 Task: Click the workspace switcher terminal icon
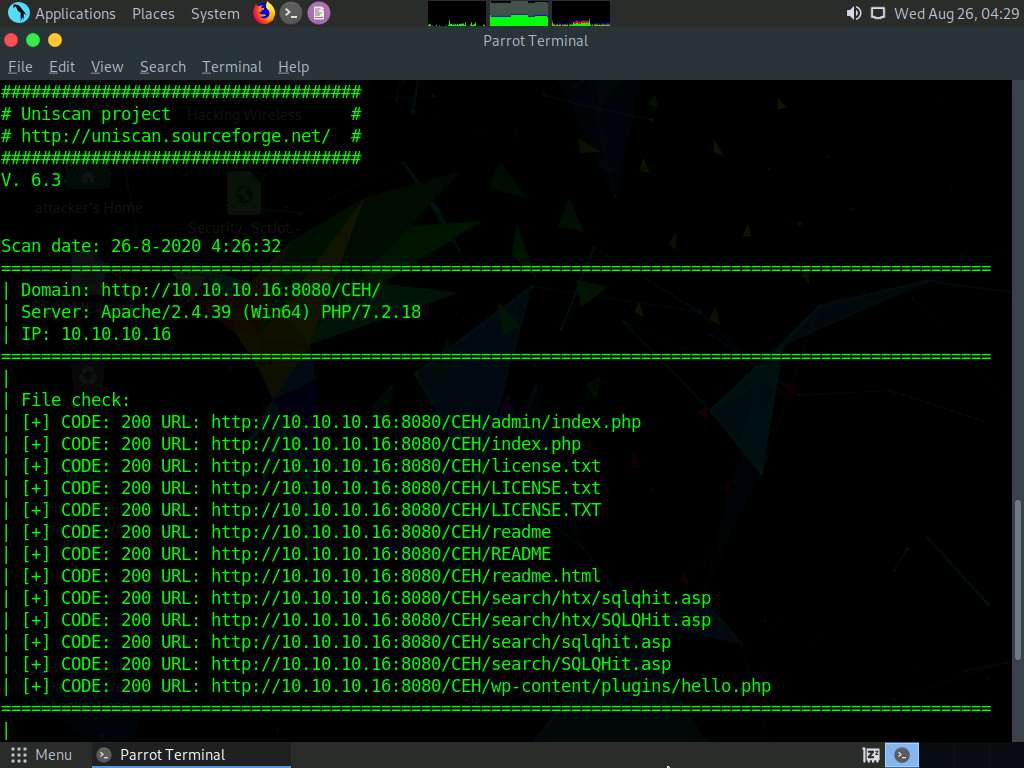[x=902, y=755]
